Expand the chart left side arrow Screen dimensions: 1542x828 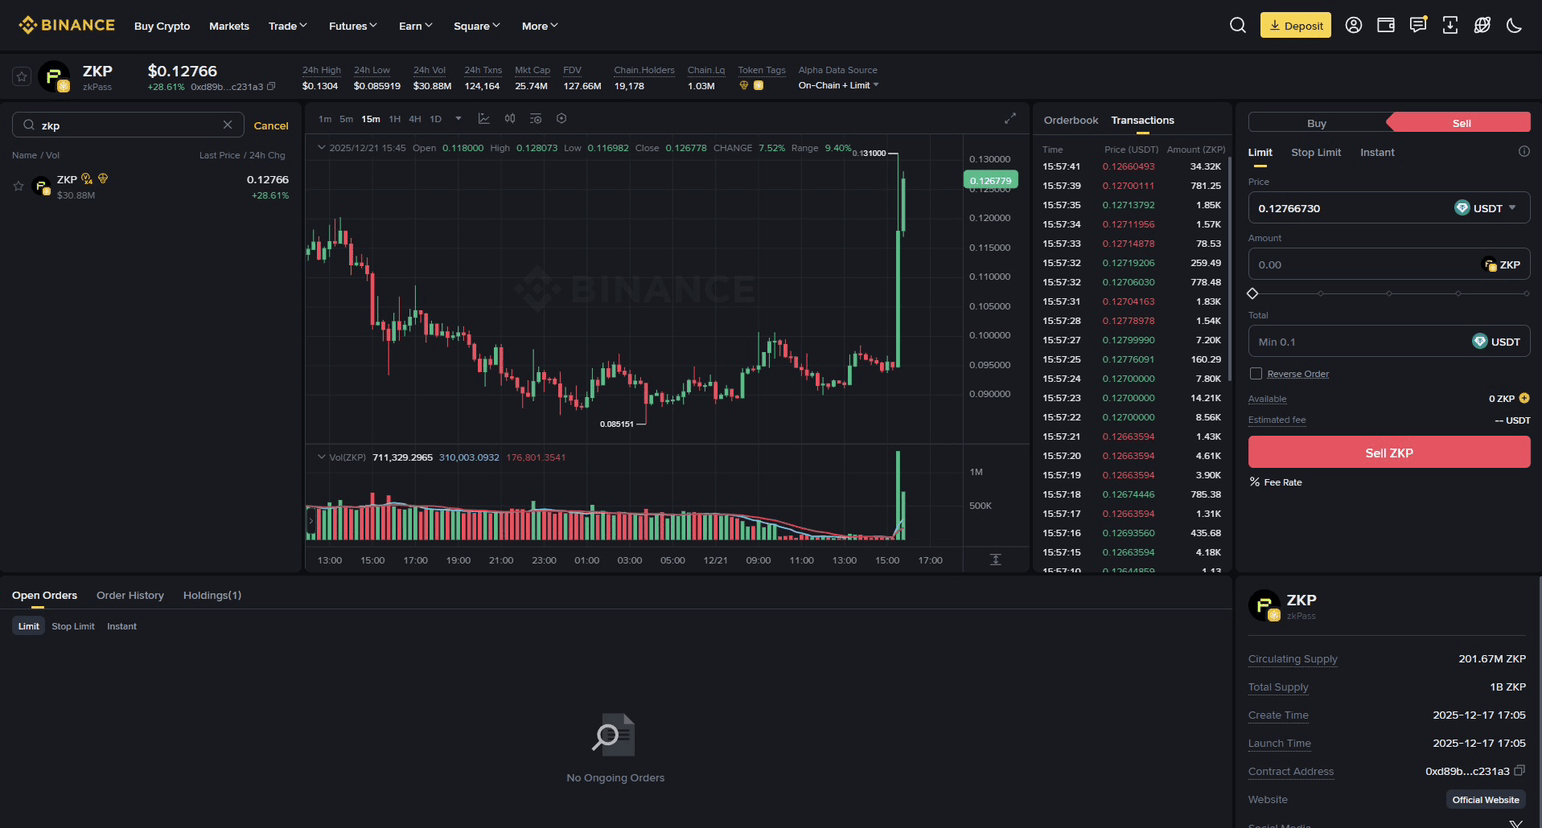point(311,521)
